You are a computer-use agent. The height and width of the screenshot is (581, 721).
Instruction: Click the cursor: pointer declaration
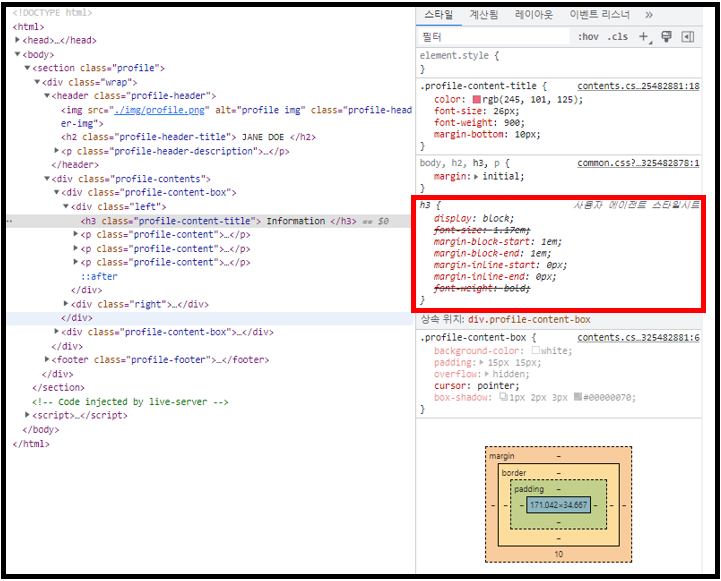coord(476,386)
